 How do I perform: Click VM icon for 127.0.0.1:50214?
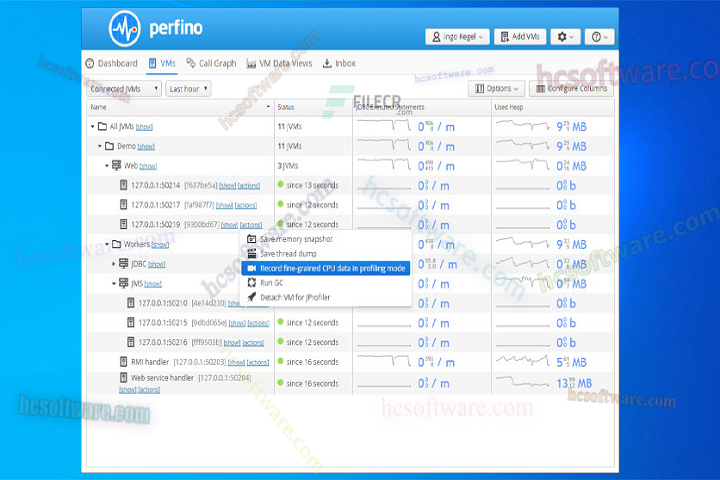click(124, 185)
